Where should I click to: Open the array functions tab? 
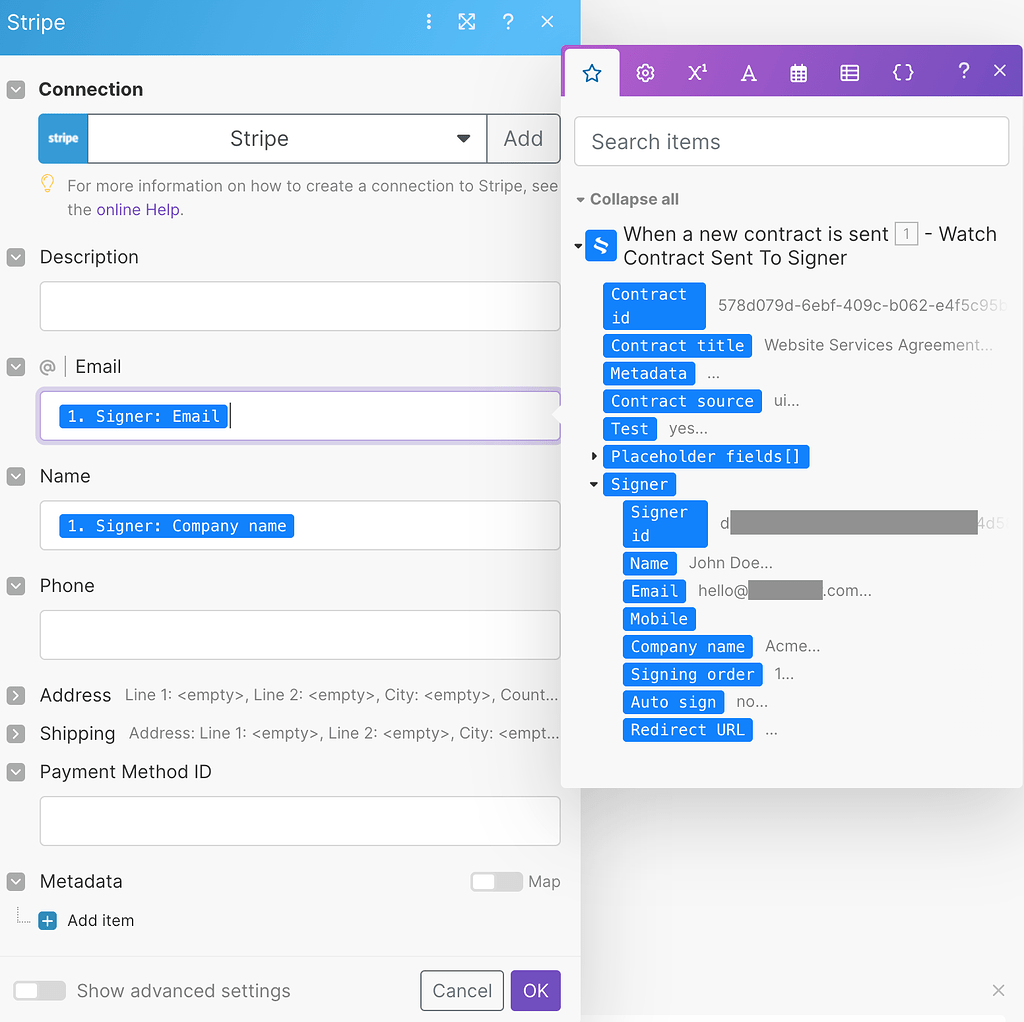point(849,72)
